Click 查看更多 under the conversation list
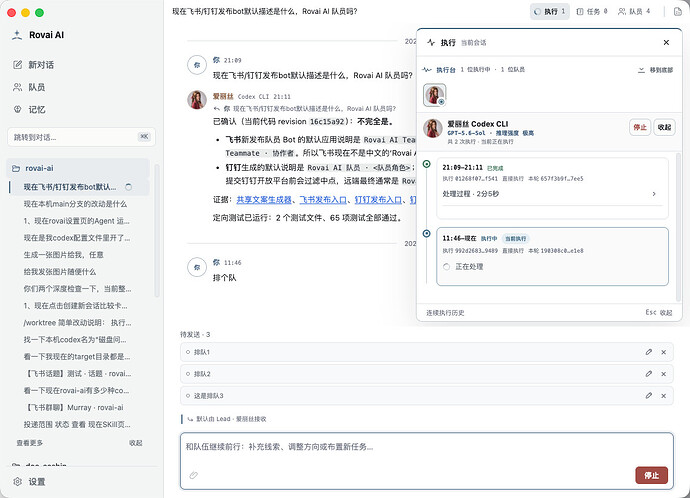This screenshot has height=498, width=690. click(x=30, y=443)
